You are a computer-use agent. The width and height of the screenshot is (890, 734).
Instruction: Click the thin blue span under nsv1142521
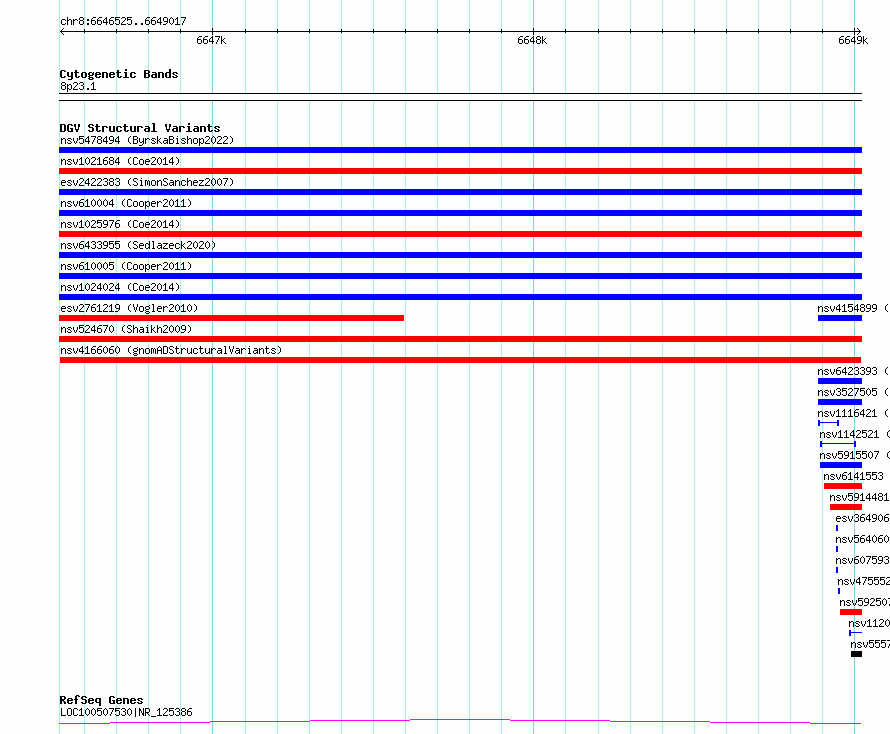point(838,444)
